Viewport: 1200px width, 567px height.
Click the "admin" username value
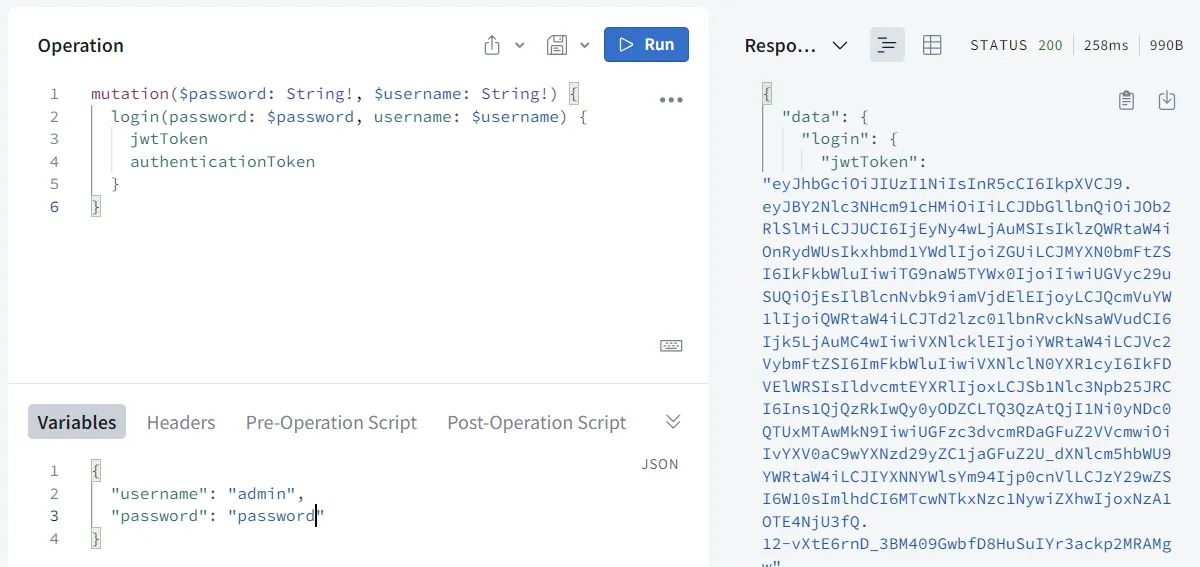pyautogui.click(x=262, y=493)
